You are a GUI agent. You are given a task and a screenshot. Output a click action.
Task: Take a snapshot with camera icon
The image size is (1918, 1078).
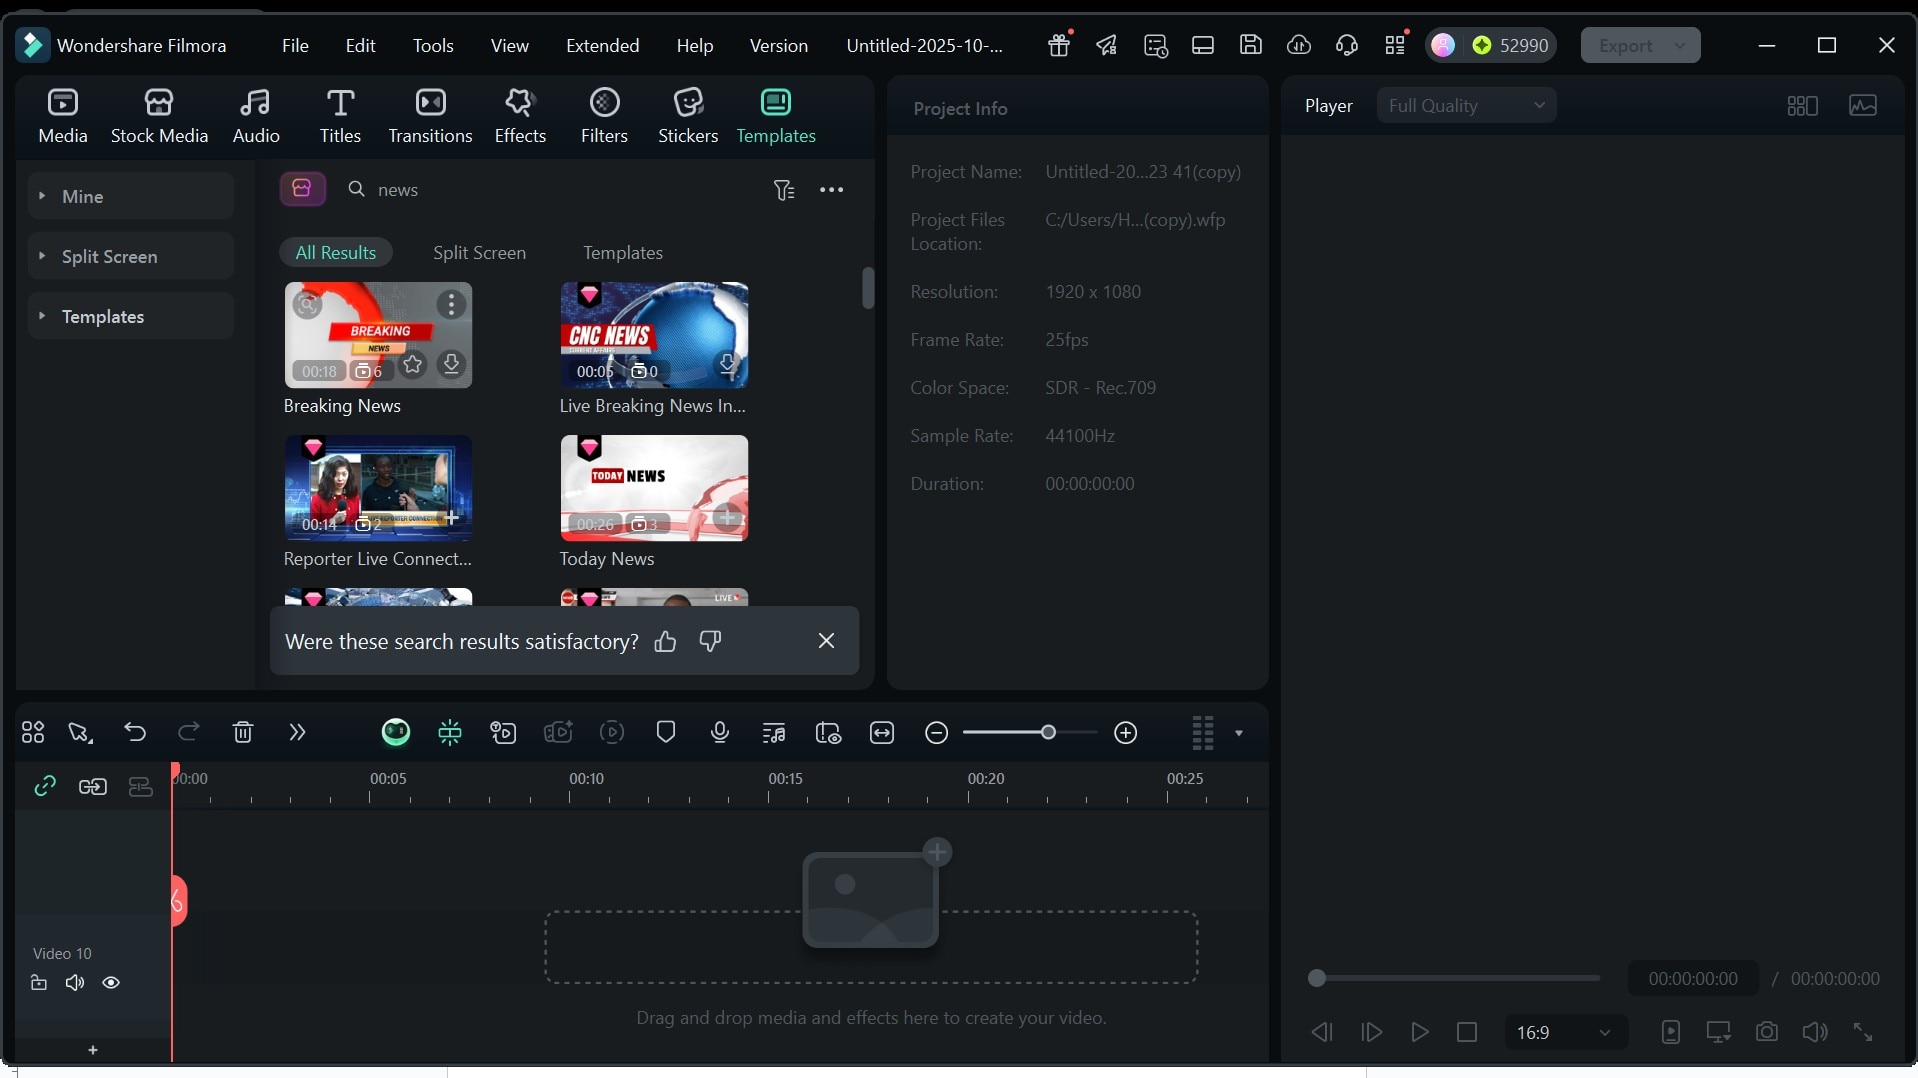[x=1767, y=1032]
